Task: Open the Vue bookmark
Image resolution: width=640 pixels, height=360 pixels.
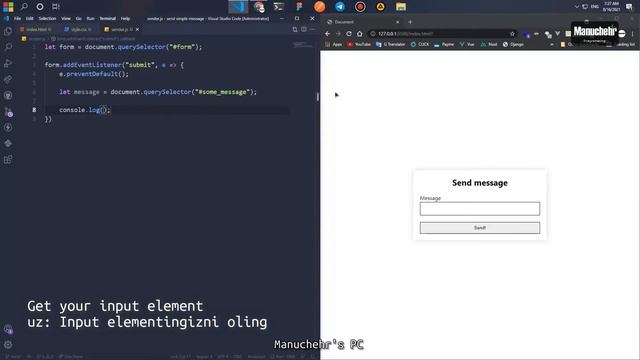Action: point(467,44)
